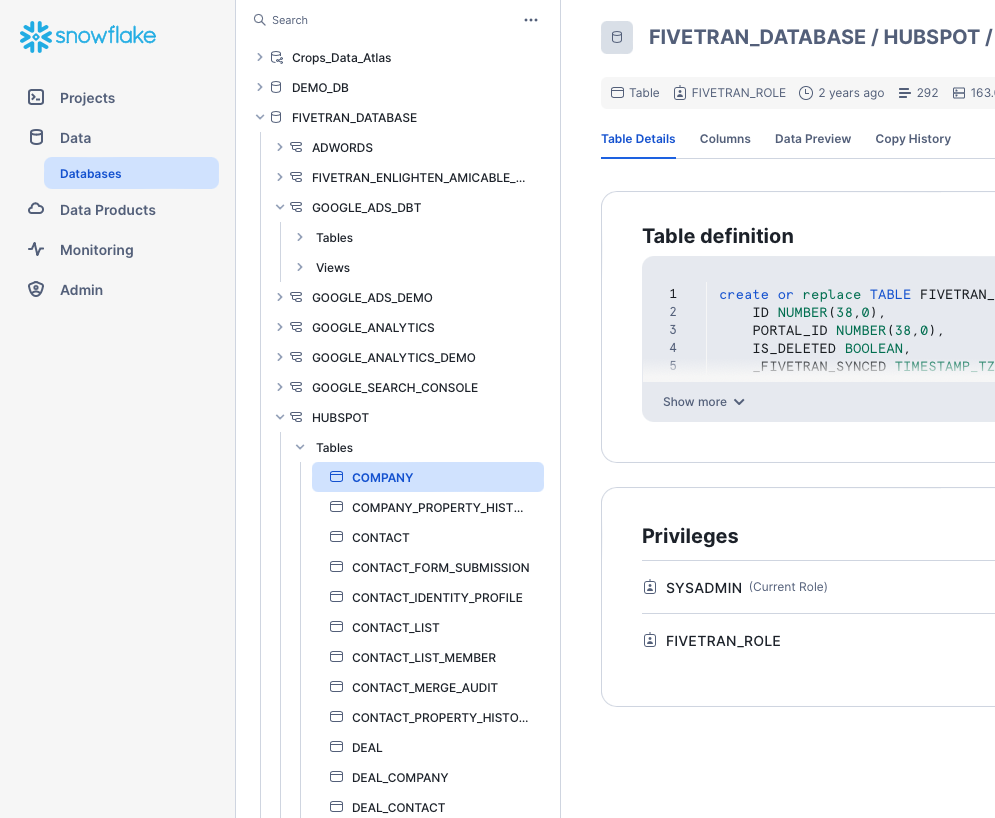Collapse Tables under HUBSPOT

[x=300, y=447]
